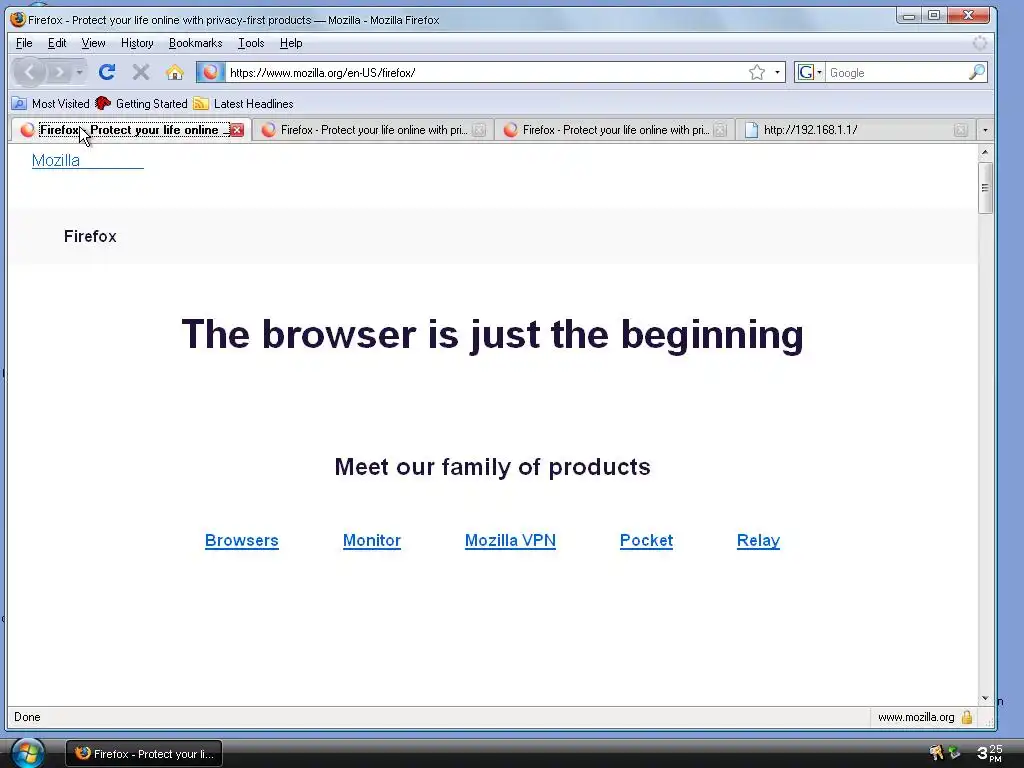The width and height of the screenshot is (1024, 768).
Task: Open the Windows Start orb
Action: (x=27, y=753)
